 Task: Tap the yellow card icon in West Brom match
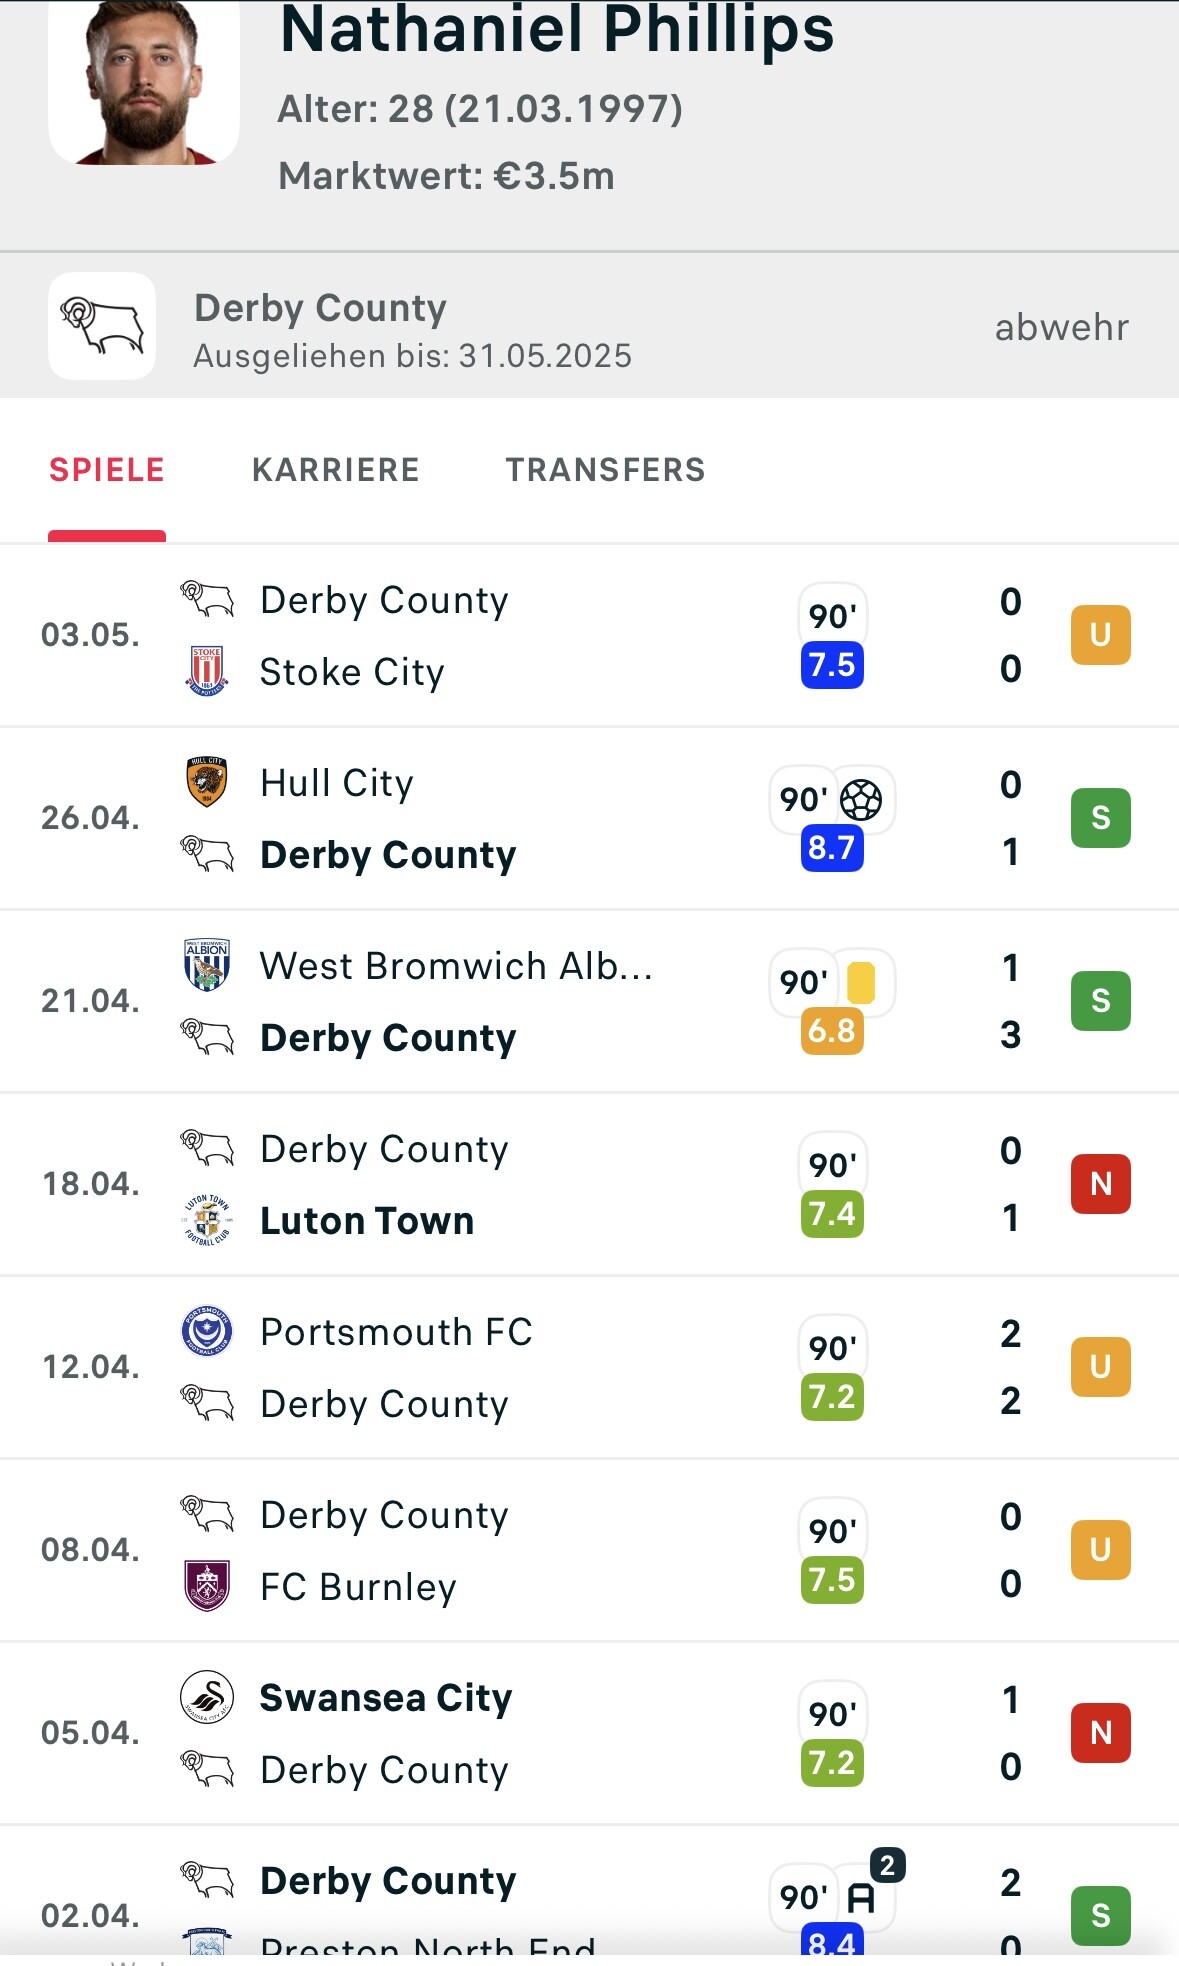coord(861,982)
